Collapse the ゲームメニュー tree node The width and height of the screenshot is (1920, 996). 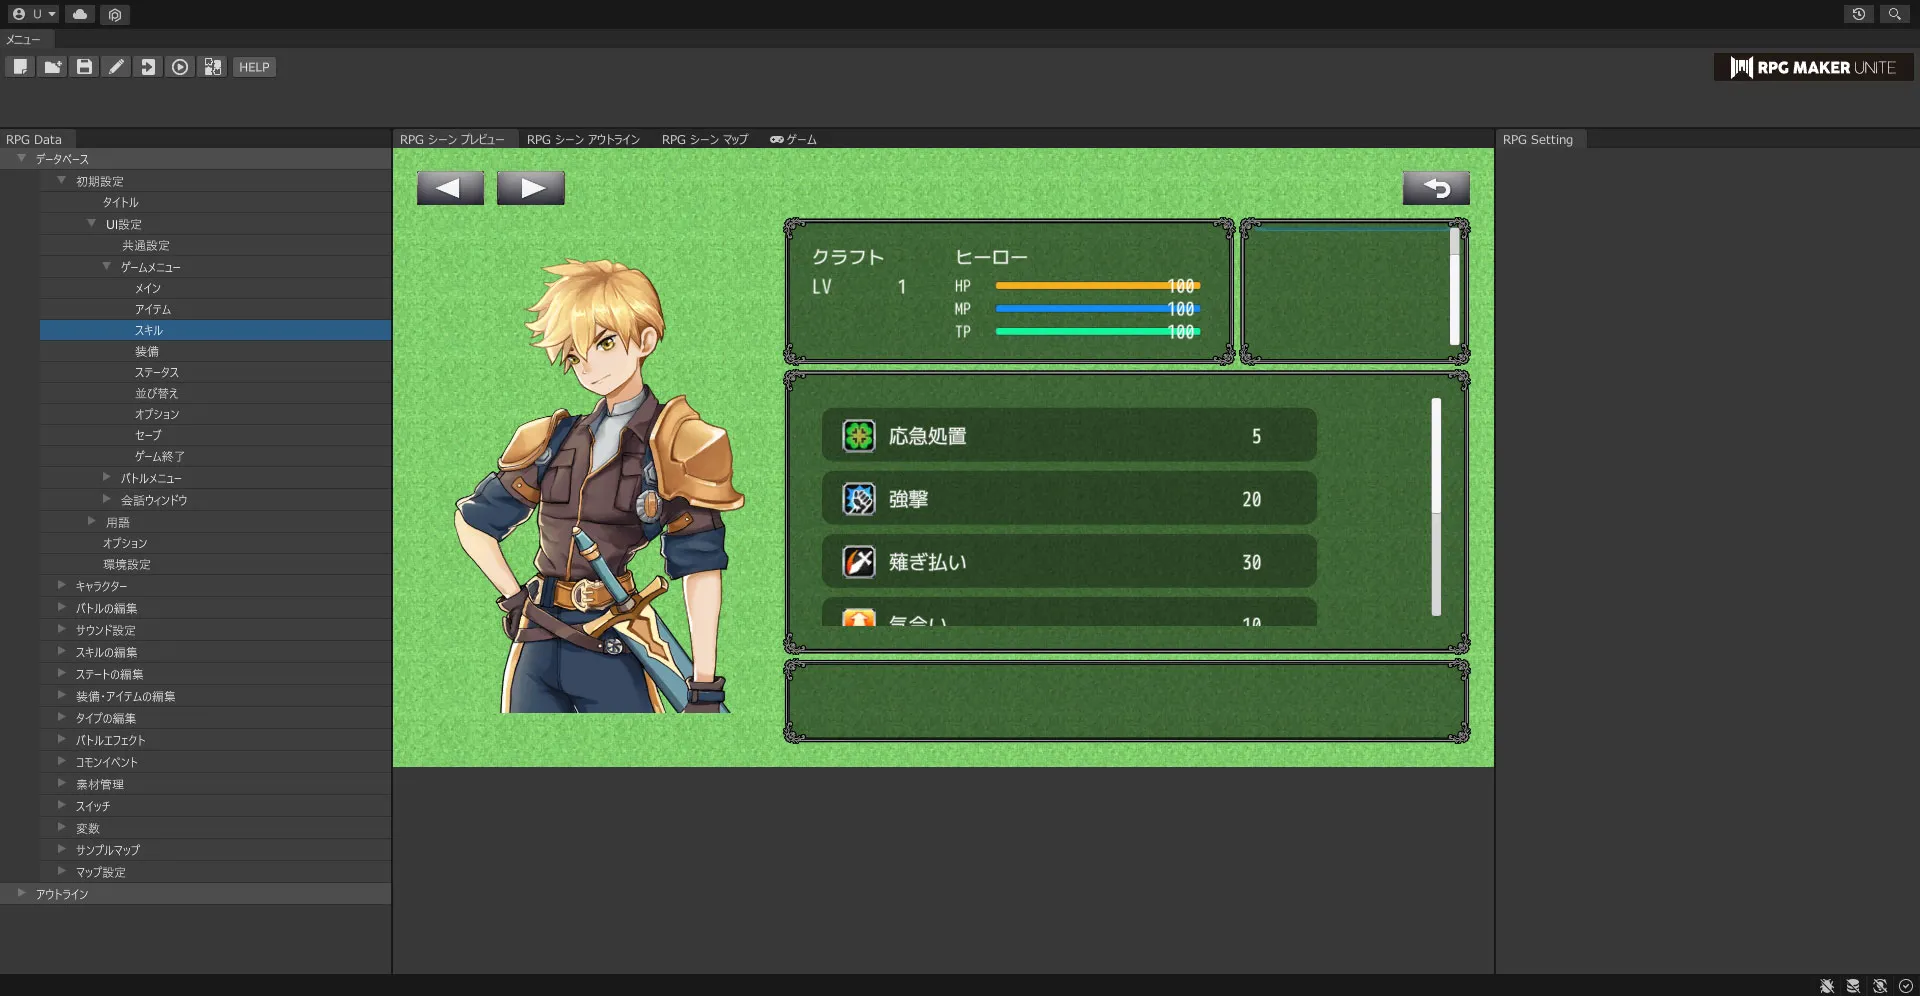[x=107, y=267]
